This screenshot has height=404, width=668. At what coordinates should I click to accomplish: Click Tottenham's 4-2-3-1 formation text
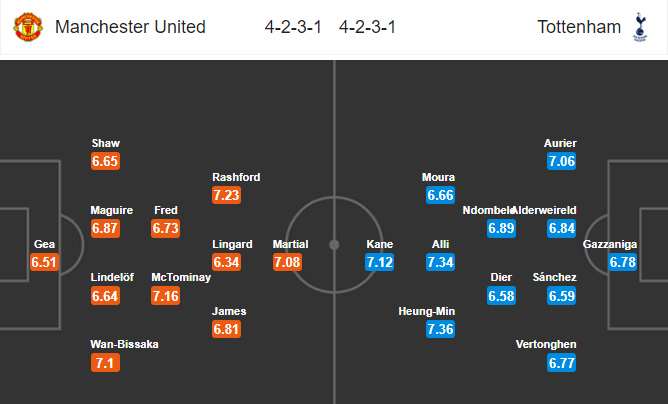367,27
